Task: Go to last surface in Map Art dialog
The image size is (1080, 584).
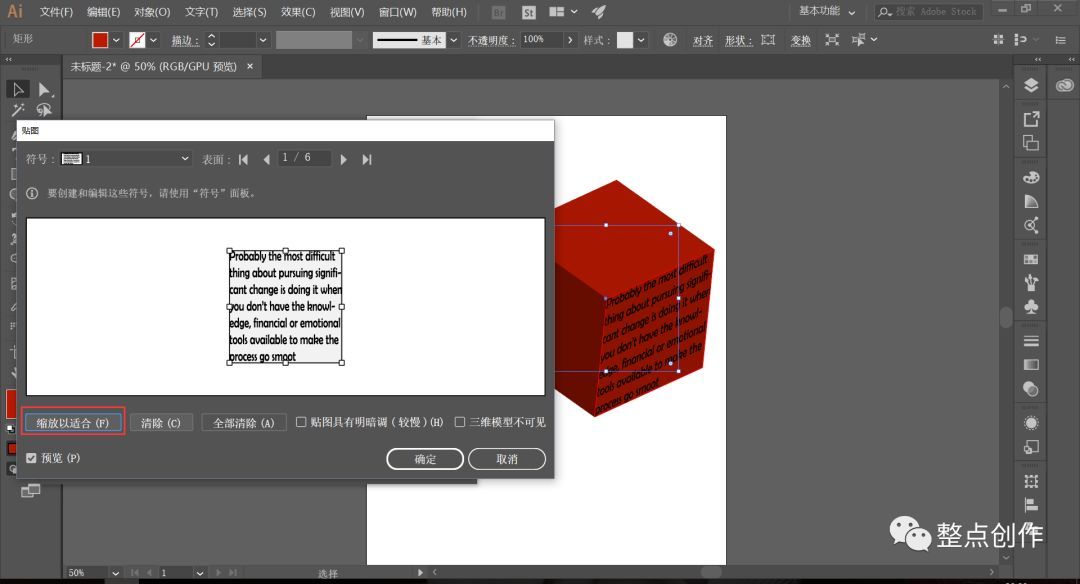Action: coord(366,160)
